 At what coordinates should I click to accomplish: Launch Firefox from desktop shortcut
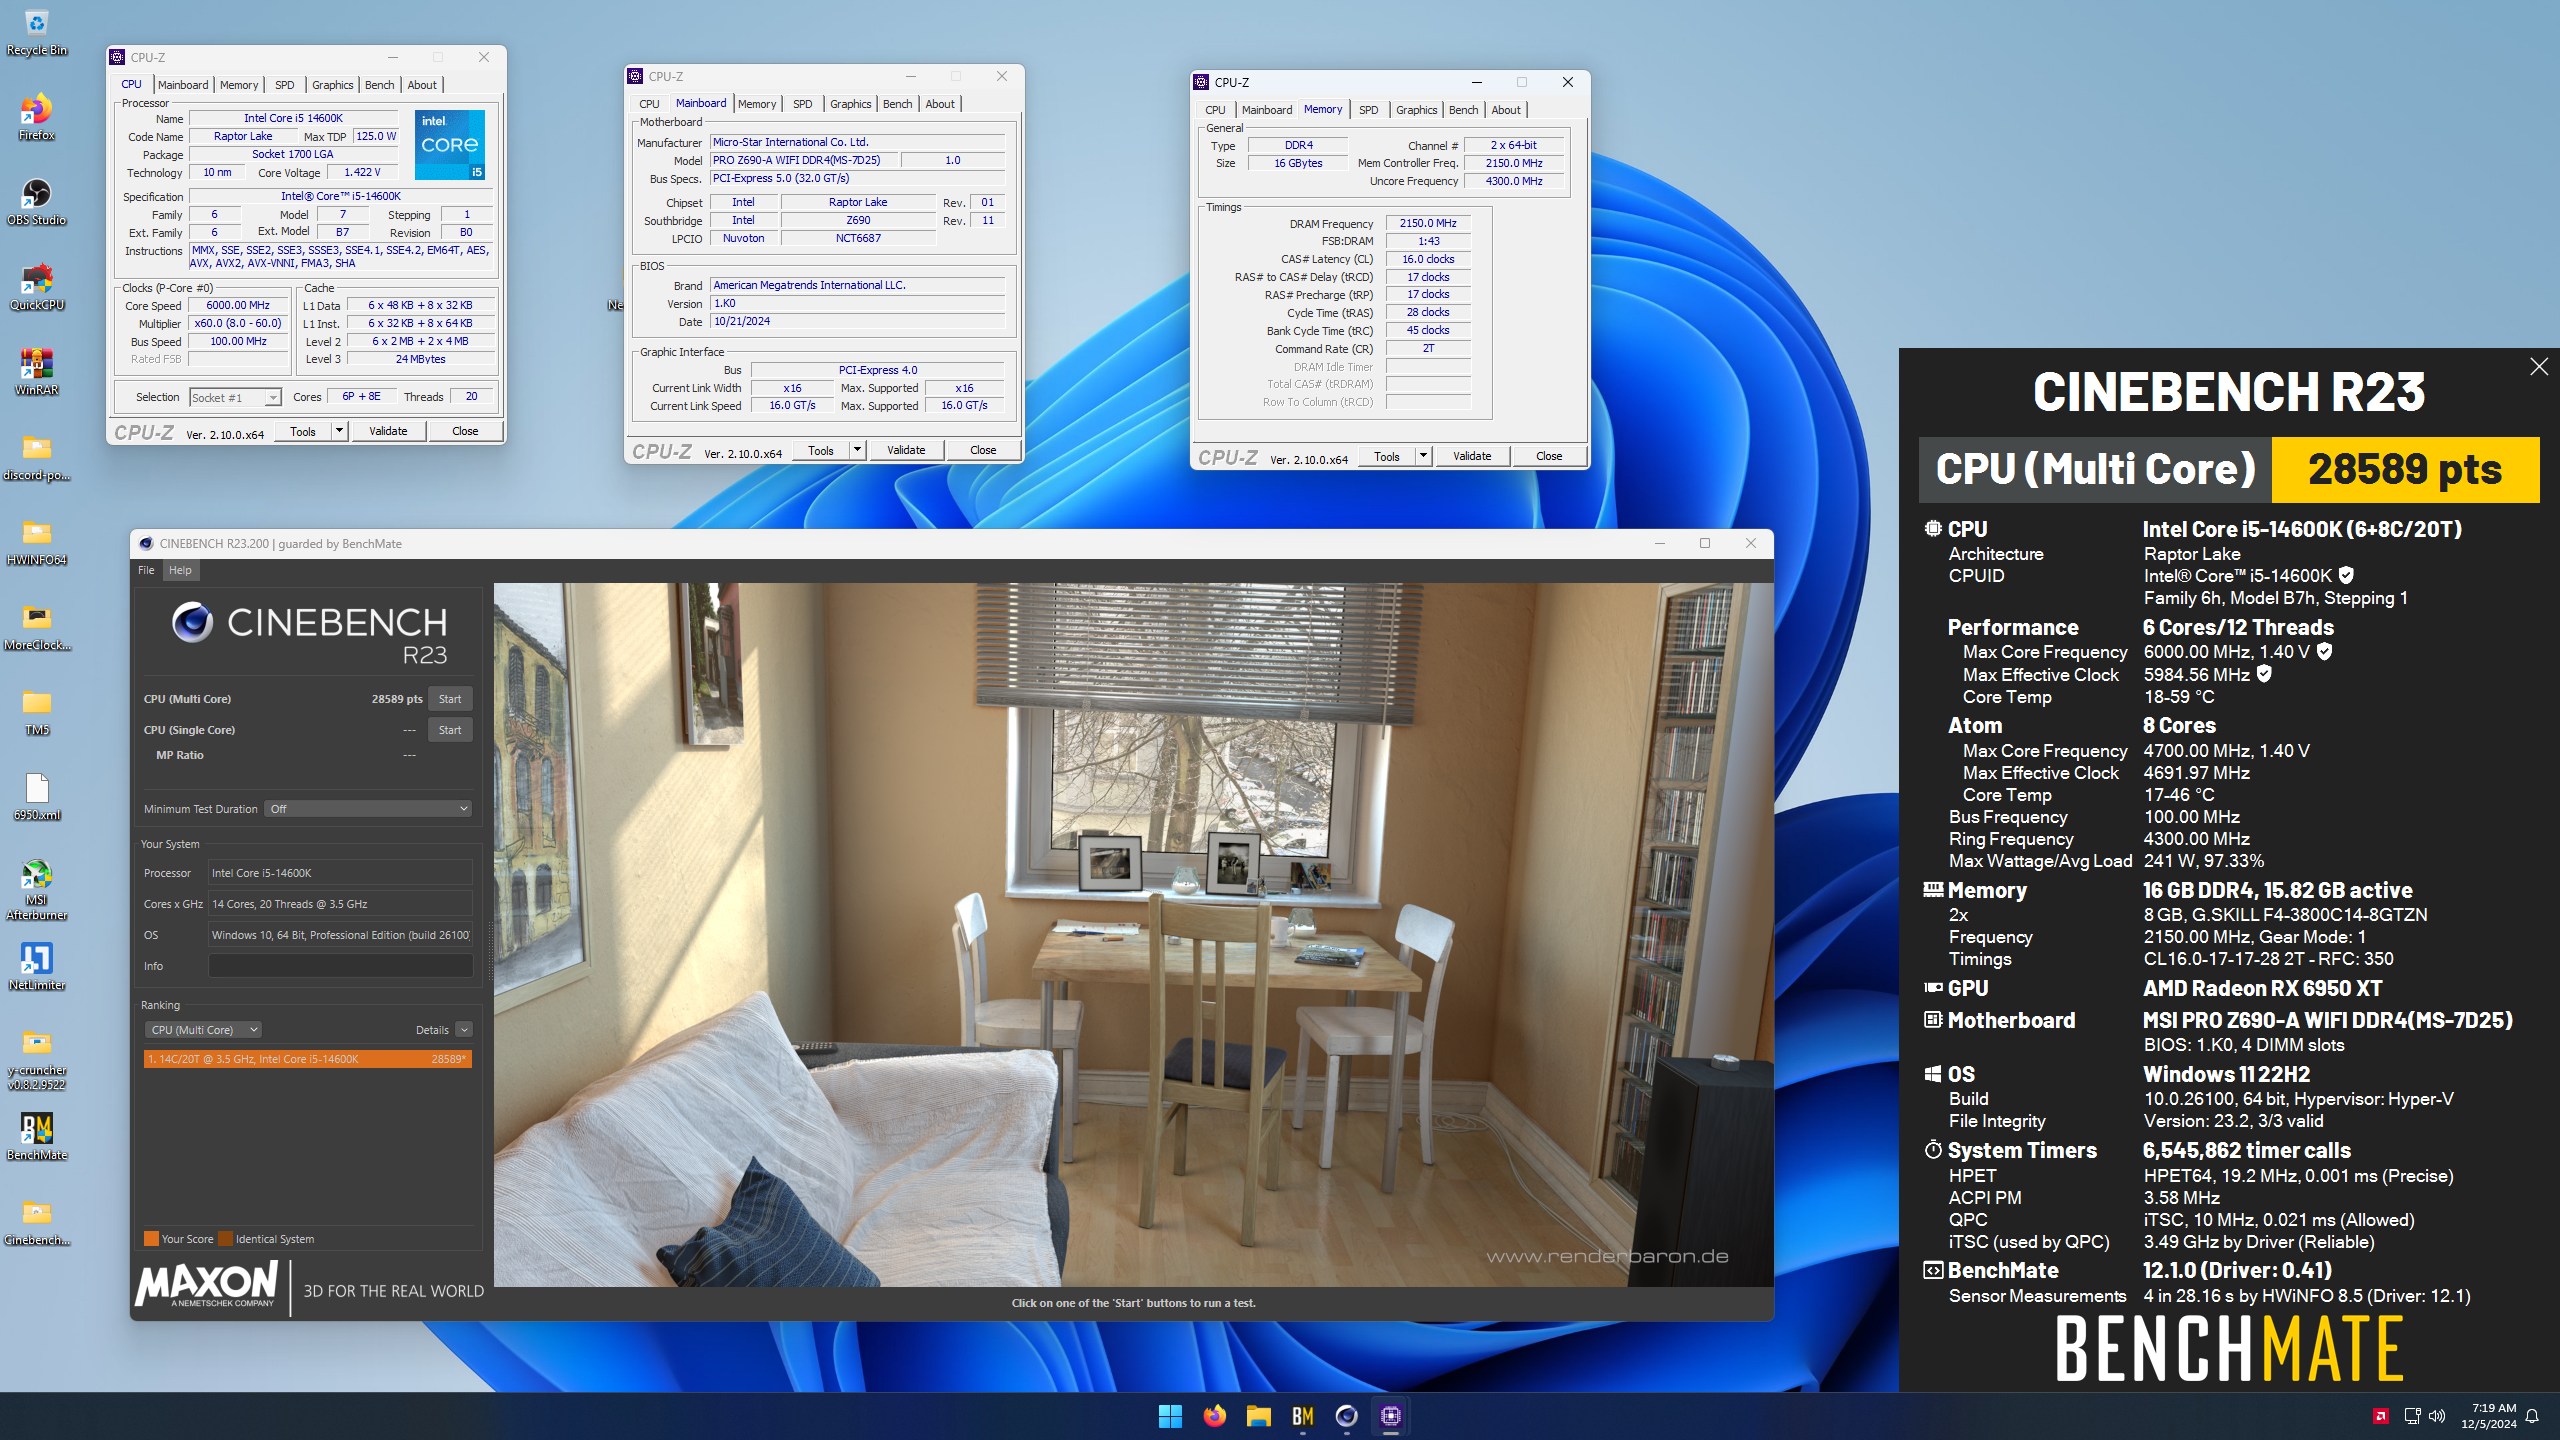(x=36, y=116)
